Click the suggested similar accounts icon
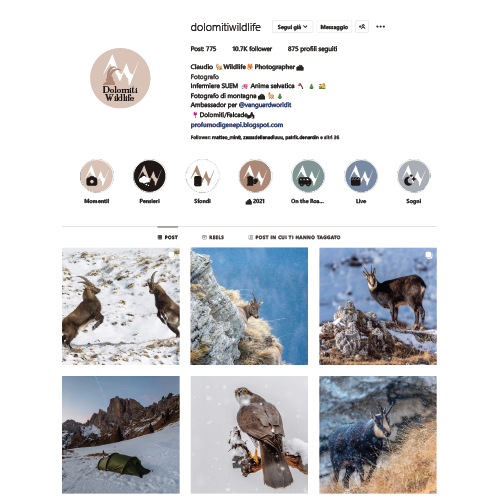This screenshot has height=500, width=500. (x=362, y=27)
